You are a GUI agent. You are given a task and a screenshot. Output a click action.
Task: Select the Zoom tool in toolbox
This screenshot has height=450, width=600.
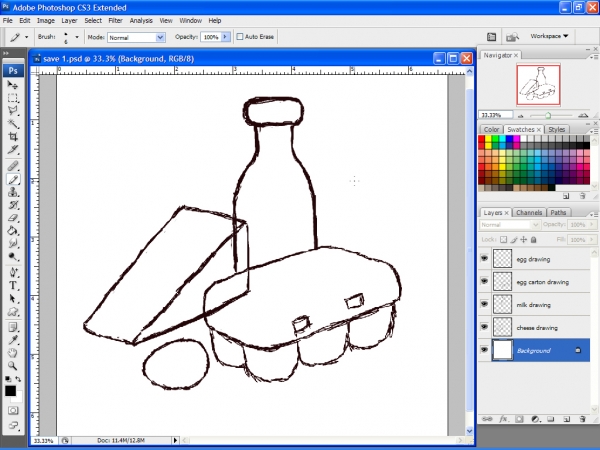point(13,366)
